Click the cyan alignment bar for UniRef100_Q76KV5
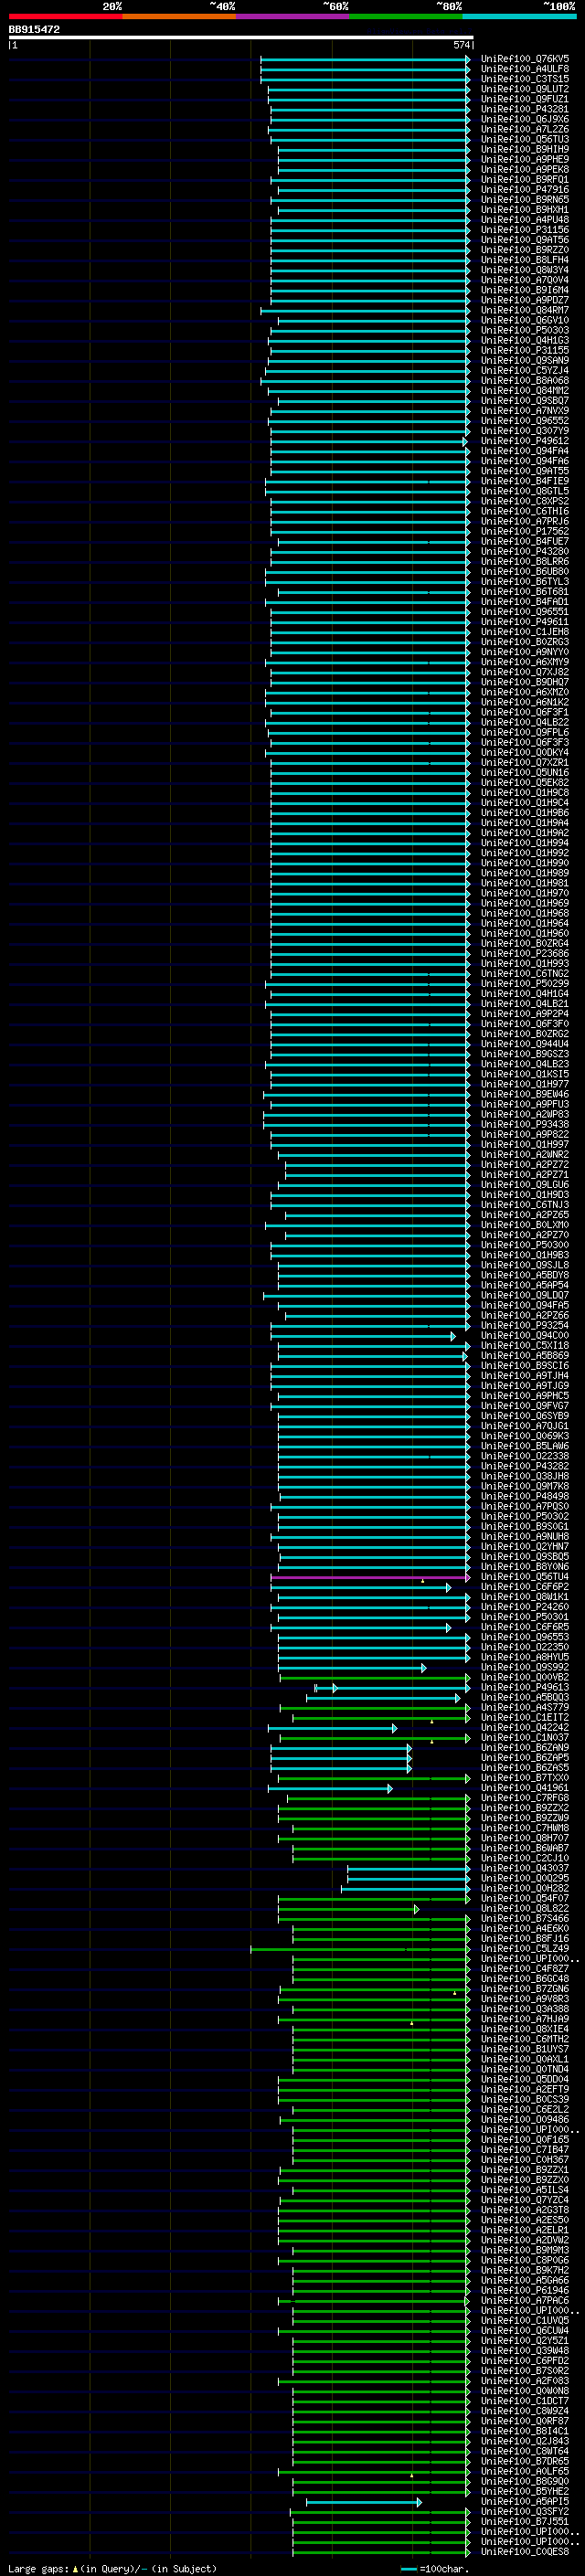The image size is (585, 2576). (x=365, y=59)
